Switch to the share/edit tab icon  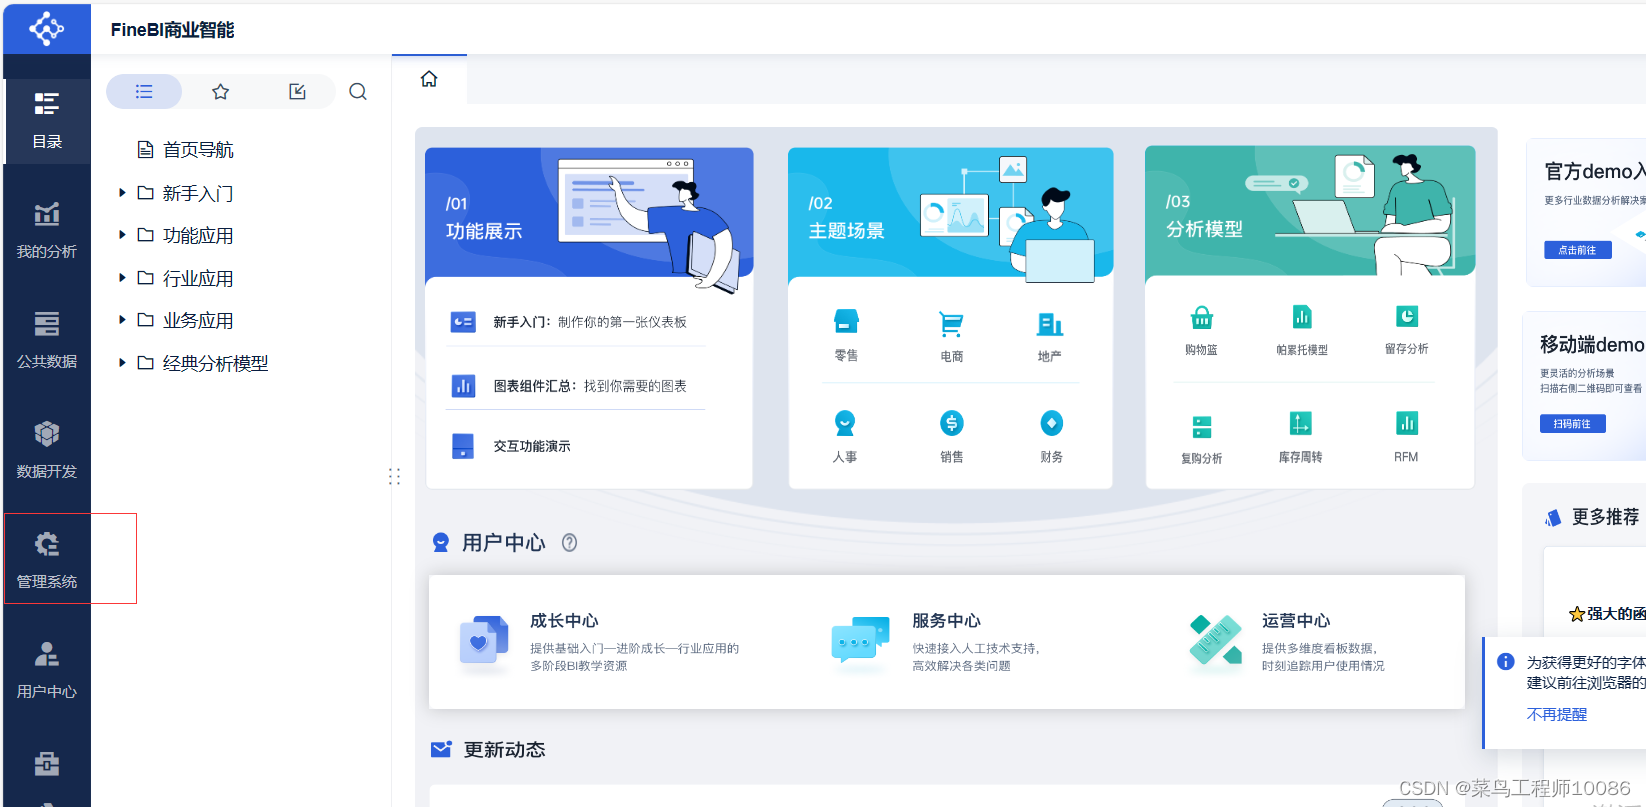297,92
